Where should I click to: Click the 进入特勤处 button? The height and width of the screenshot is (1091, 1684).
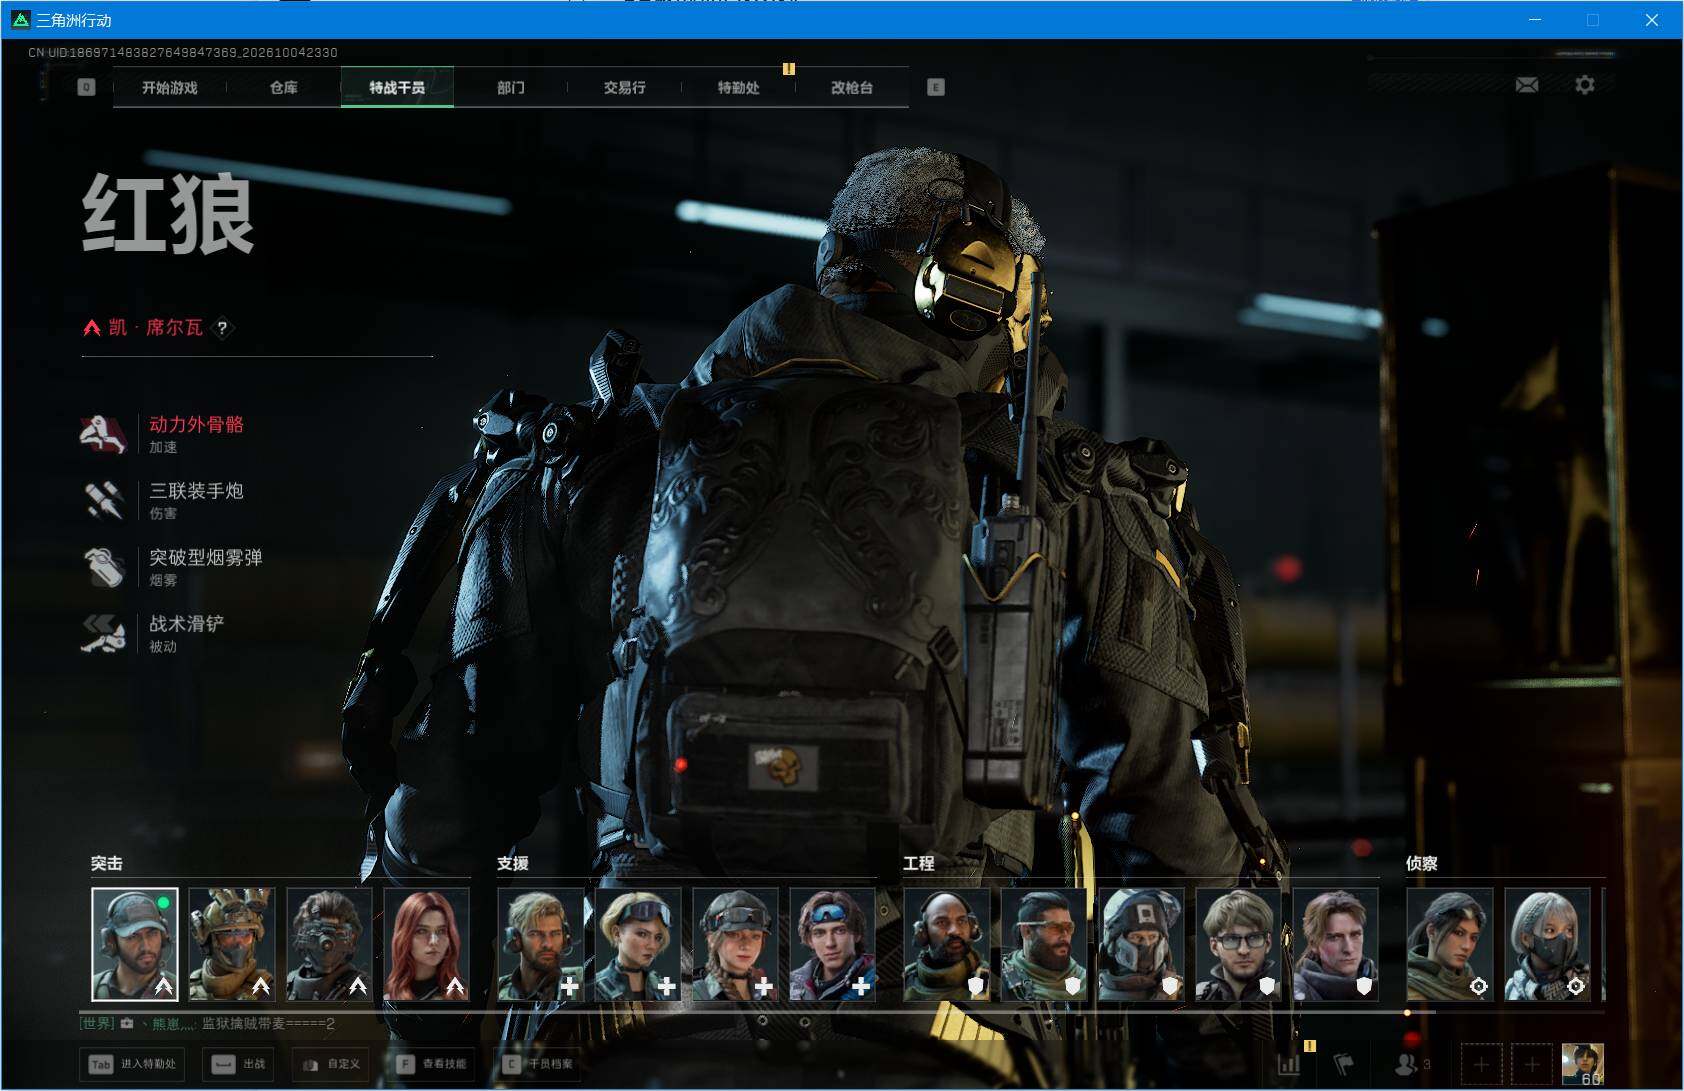[x=132, y=1064]
